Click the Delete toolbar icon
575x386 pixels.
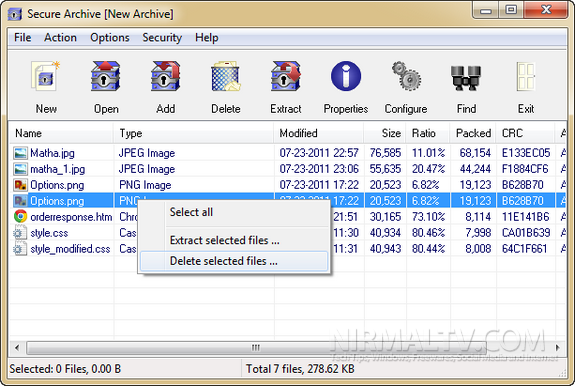coord(226,76)
